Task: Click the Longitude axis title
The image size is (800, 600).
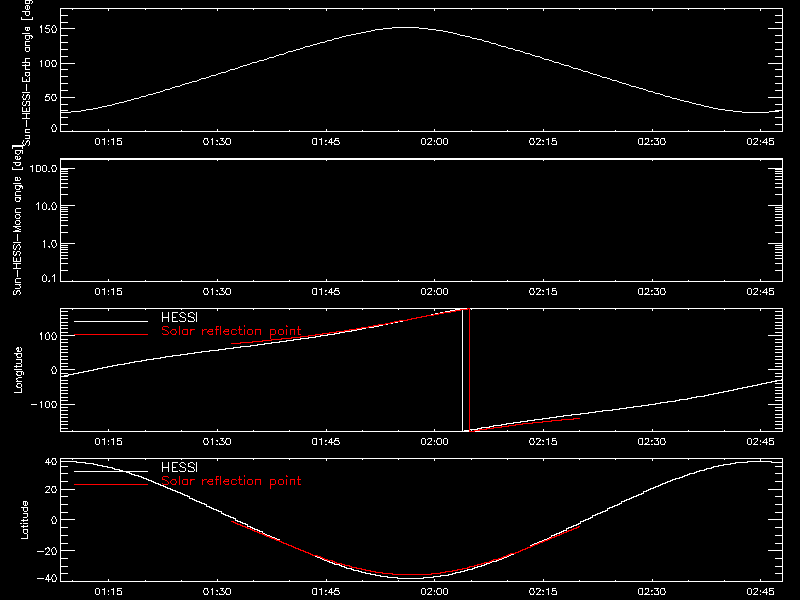Action: point(18,370)
